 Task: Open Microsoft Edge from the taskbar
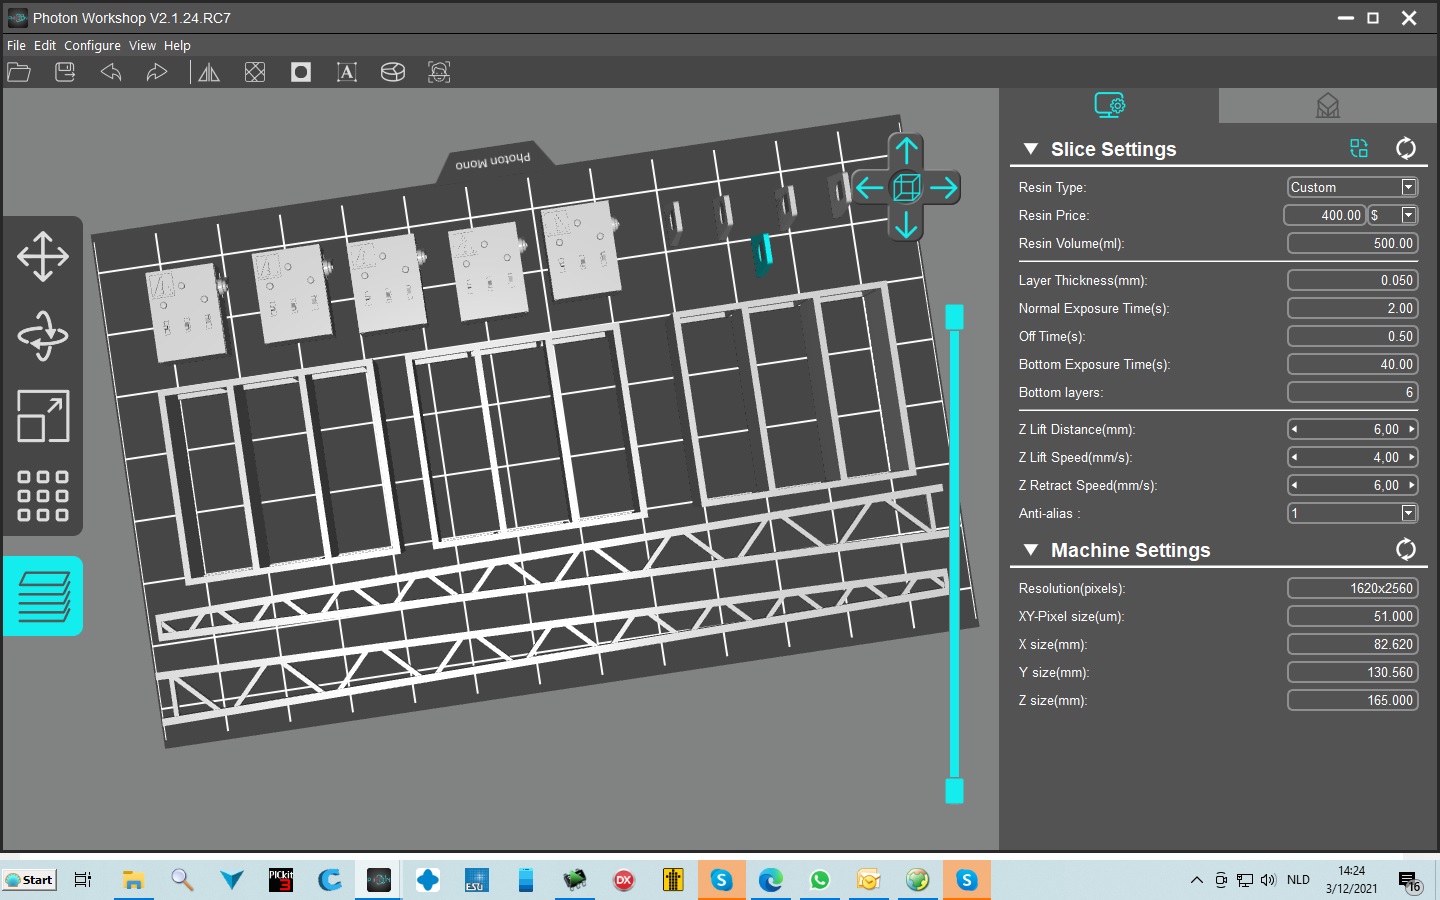click(x=771, y=880)
